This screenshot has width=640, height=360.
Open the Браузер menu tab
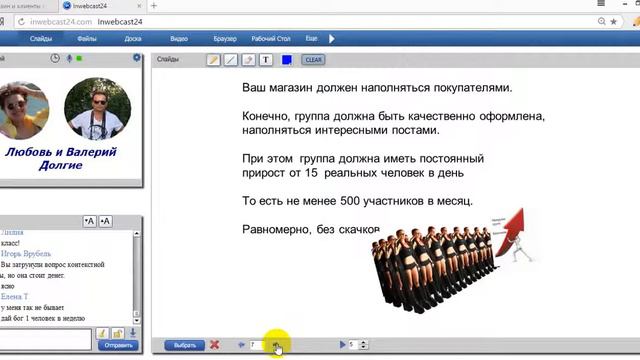(x=225, y=39)
